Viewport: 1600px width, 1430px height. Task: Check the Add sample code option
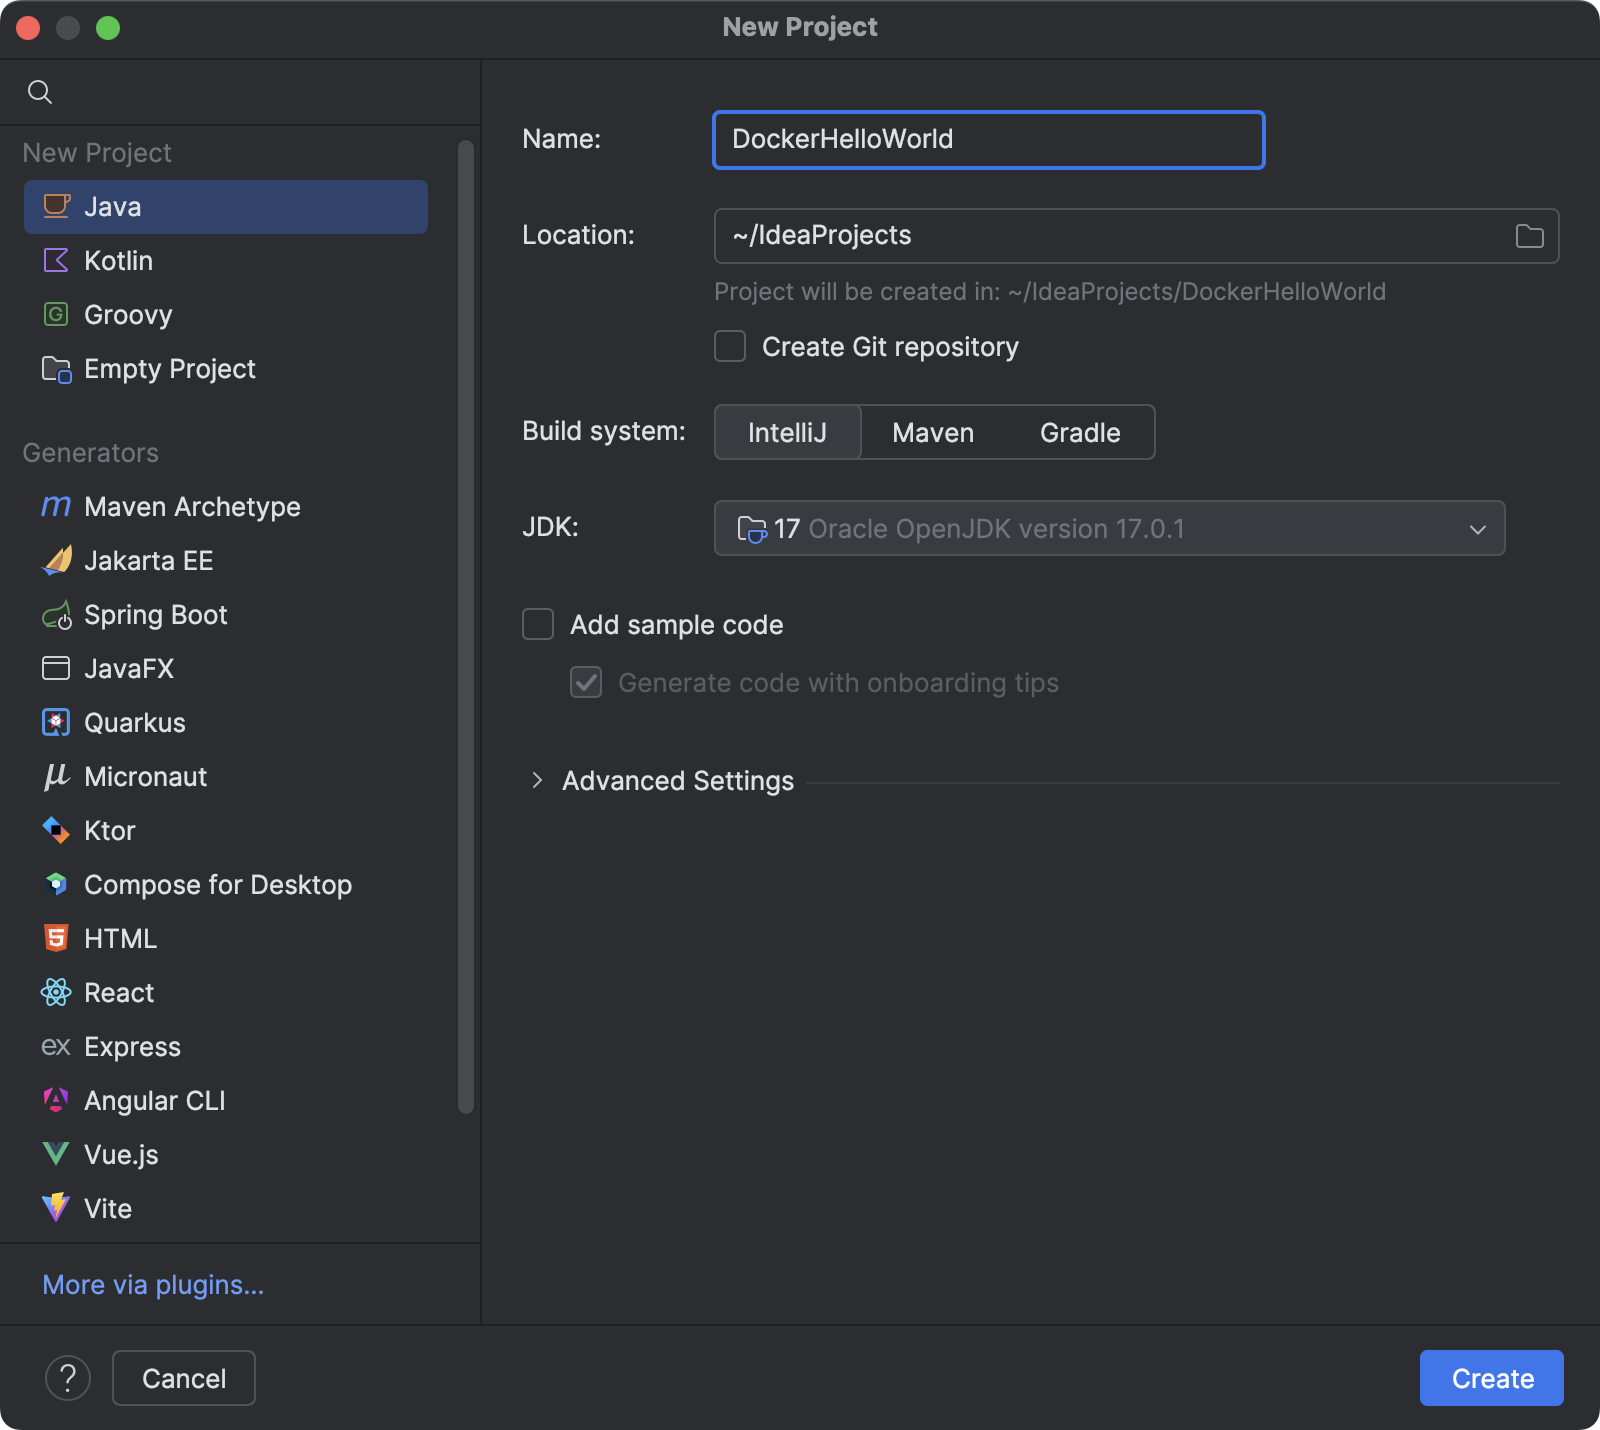[537, 624]
